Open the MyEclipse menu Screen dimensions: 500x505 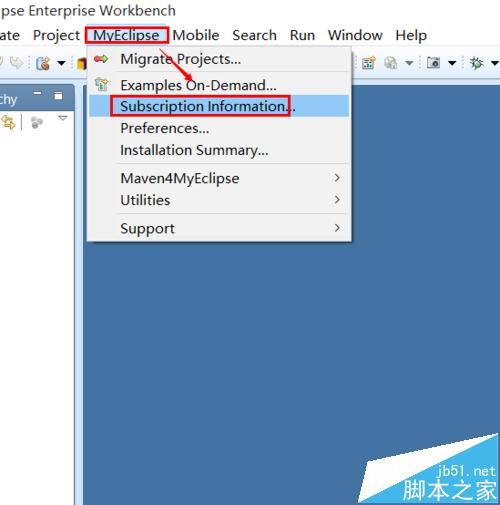(x=126, y=35)
